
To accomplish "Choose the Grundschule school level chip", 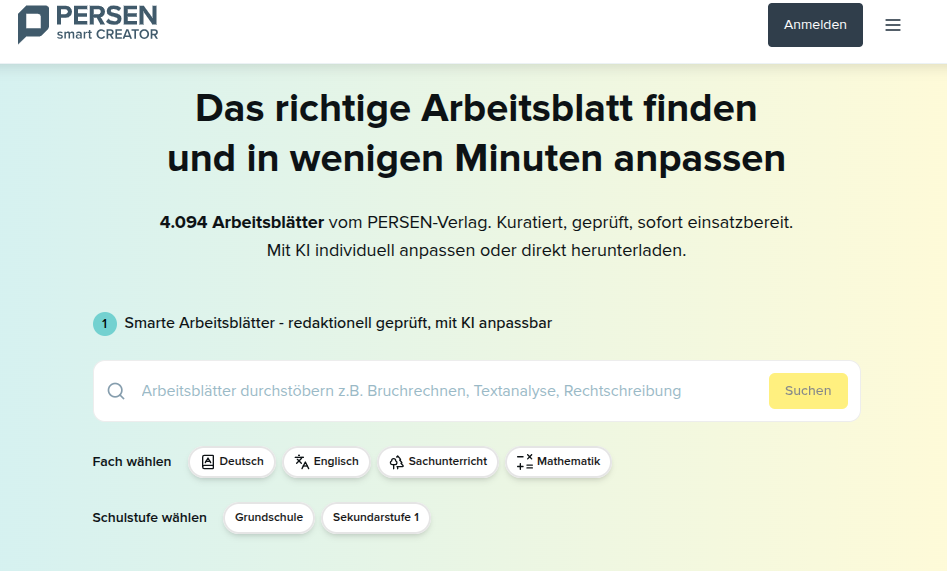I will 269,518.
